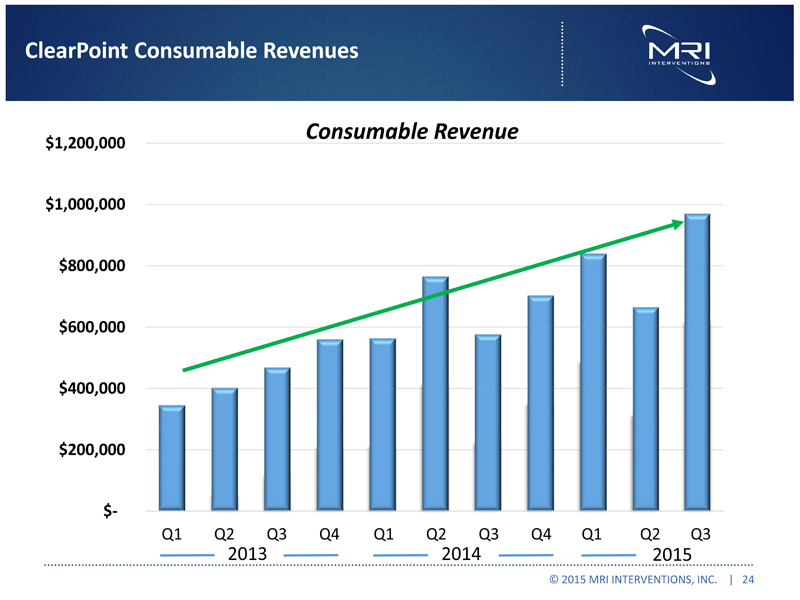Click the $1,200,000 axis label
The image size is (800, 600).
[85, 144]
